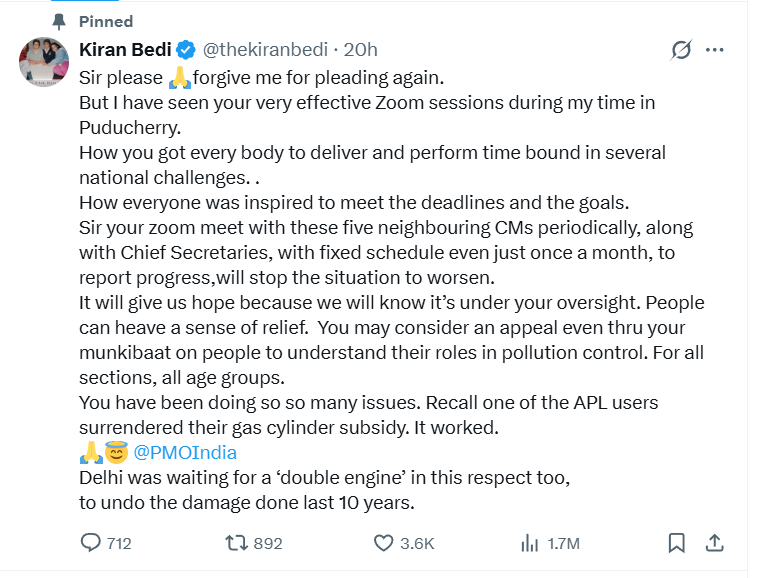Click the pin icon beside Pinned
The height and width of the screenshot is (578, 760).
tap(58, 21)
